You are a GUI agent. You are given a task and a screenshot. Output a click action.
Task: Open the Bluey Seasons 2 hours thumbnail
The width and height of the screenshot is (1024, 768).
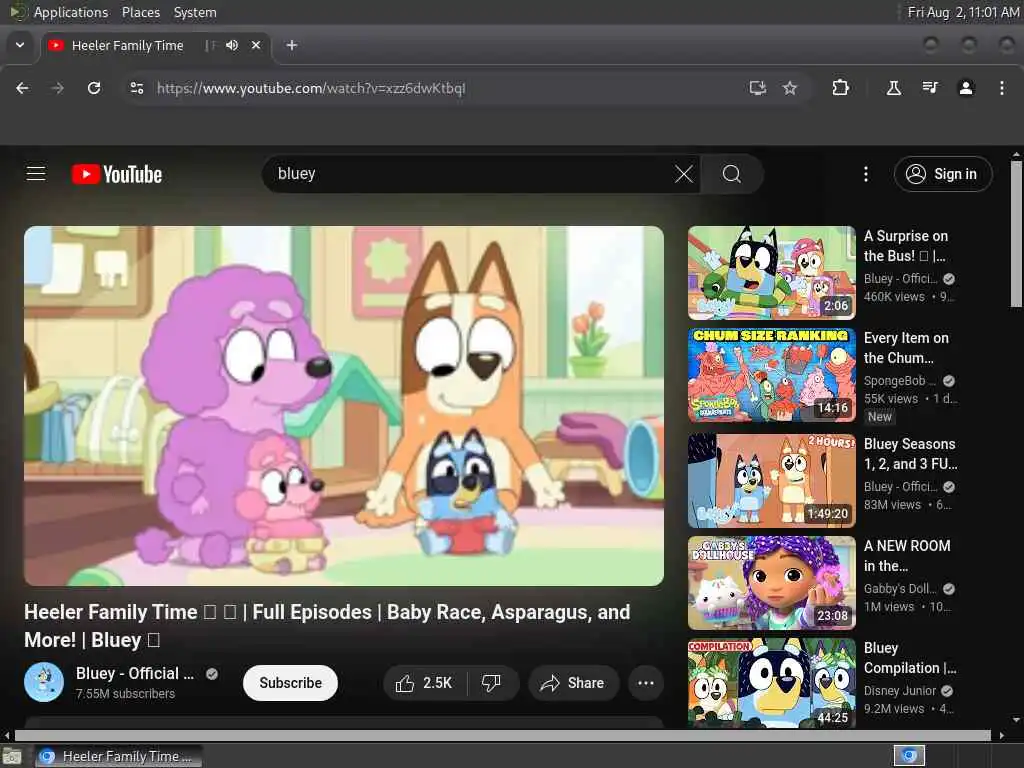pos(772,481)
